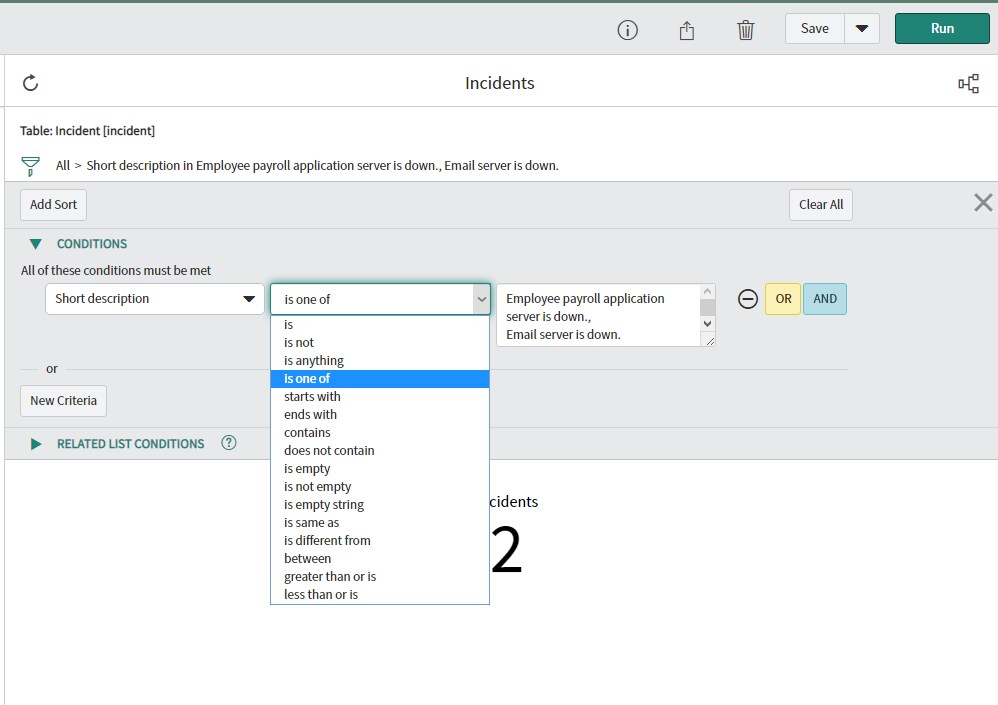Select 'is different from' operator option
This screenshot has height=705, width=998.
(380, 540)
